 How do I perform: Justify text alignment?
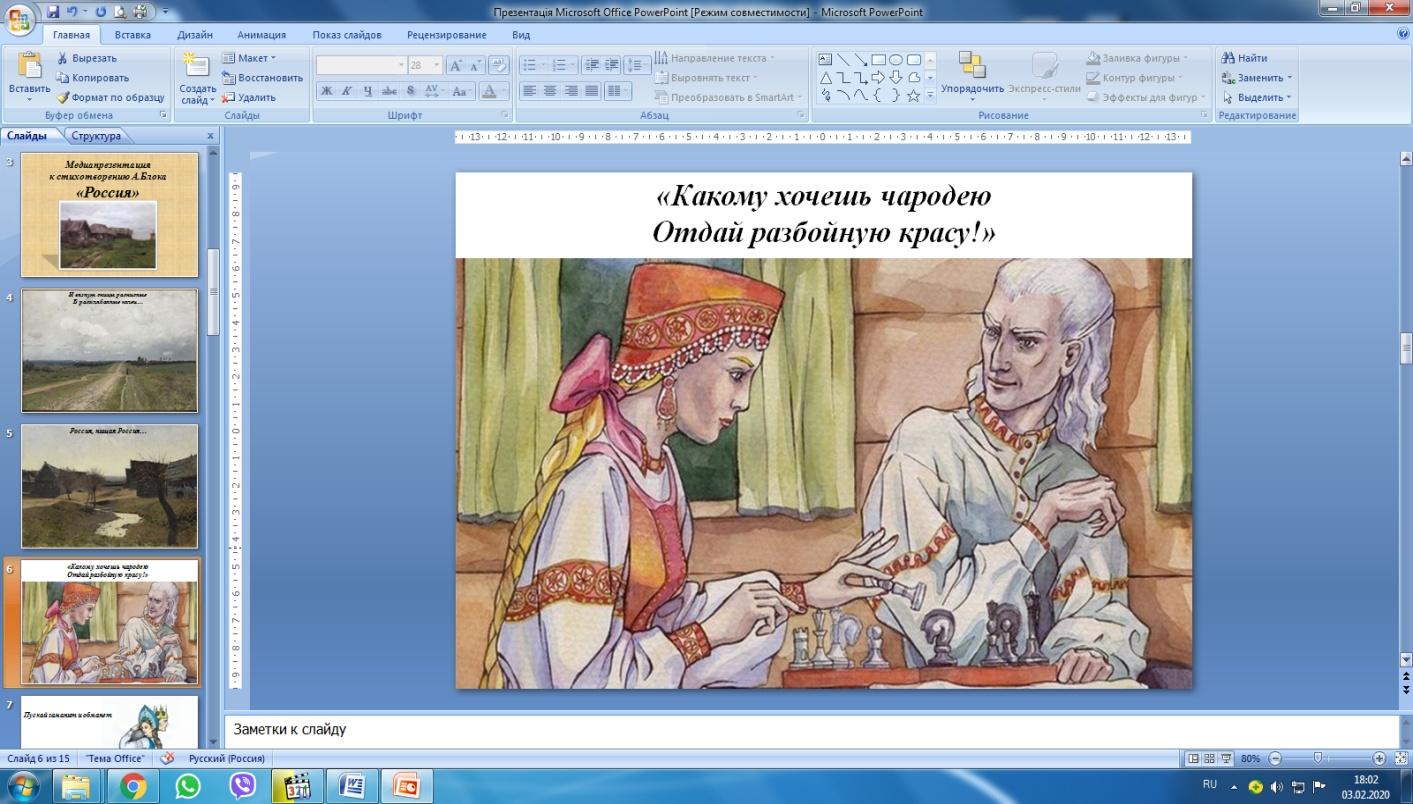[x=592, y=91]
